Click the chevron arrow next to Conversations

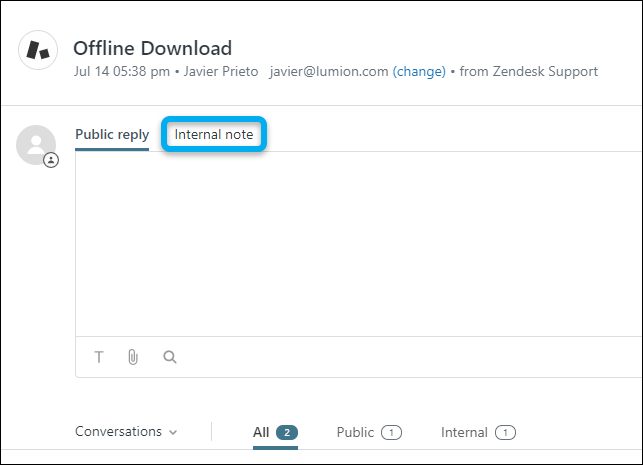173,433
